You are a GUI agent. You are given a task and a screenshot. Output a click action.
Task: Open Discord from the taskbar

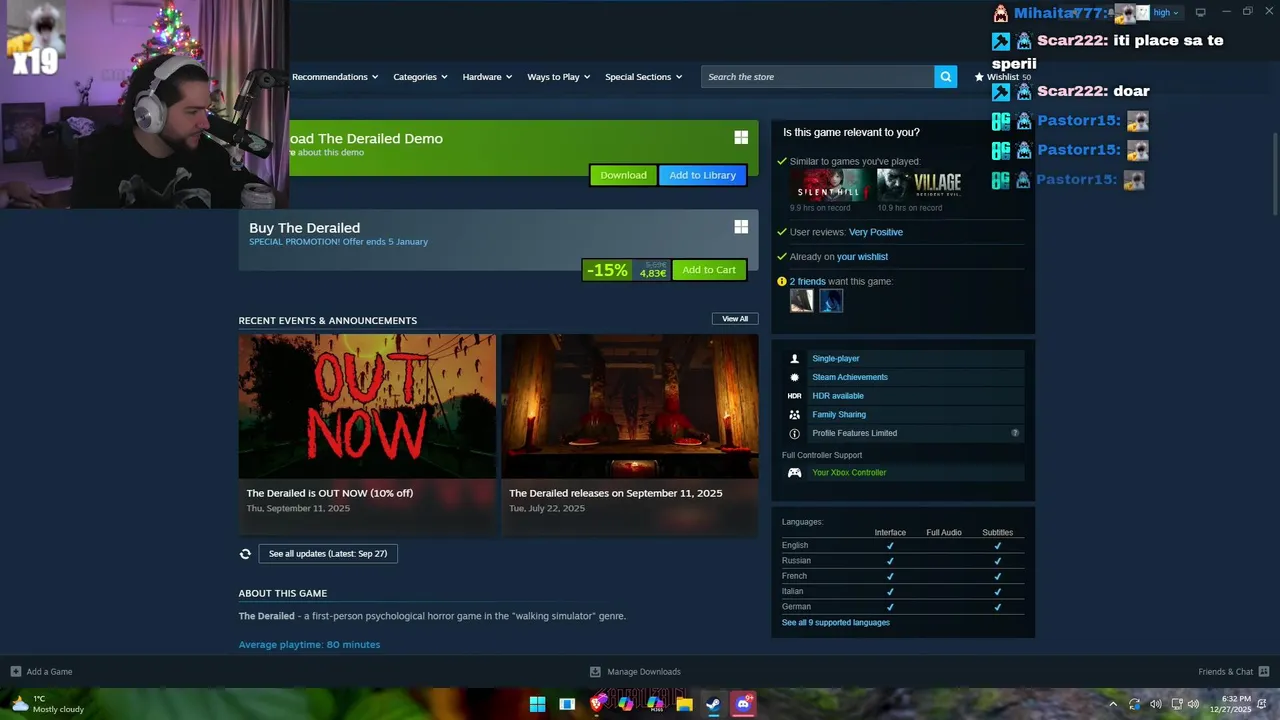point(743,704)
